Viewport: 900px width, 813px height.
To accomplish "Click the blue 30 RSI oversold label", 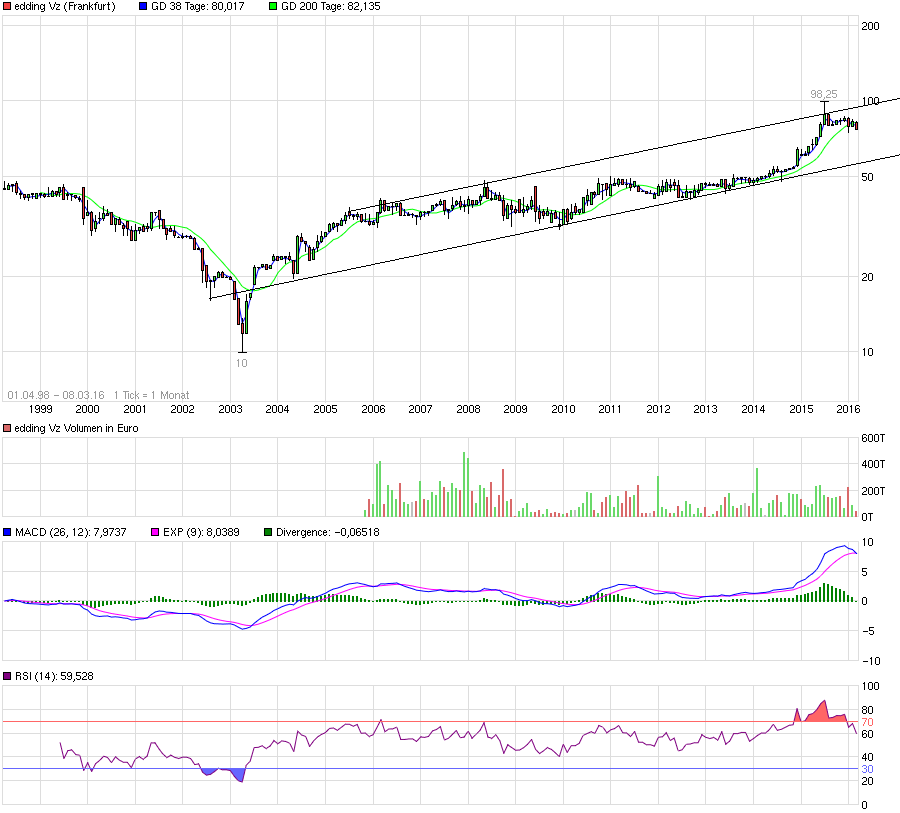I will [867, 769].
